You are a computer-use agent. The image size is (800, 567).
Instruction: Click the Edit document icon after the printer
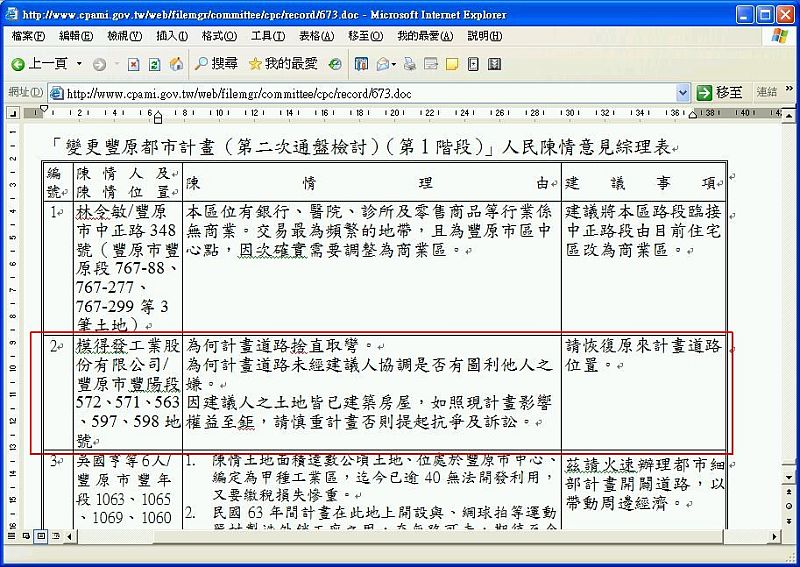[431, 64]
